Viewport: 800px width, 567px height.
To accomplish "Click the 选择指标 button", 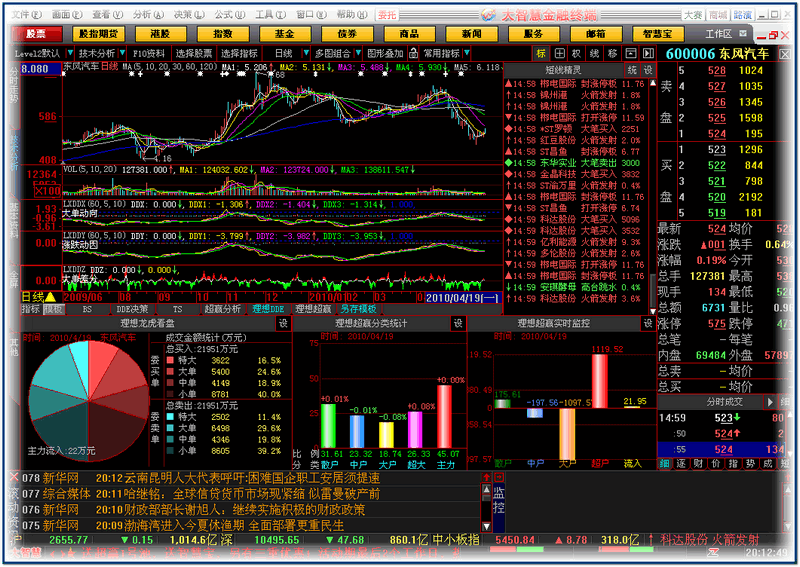I will point(239,53).
